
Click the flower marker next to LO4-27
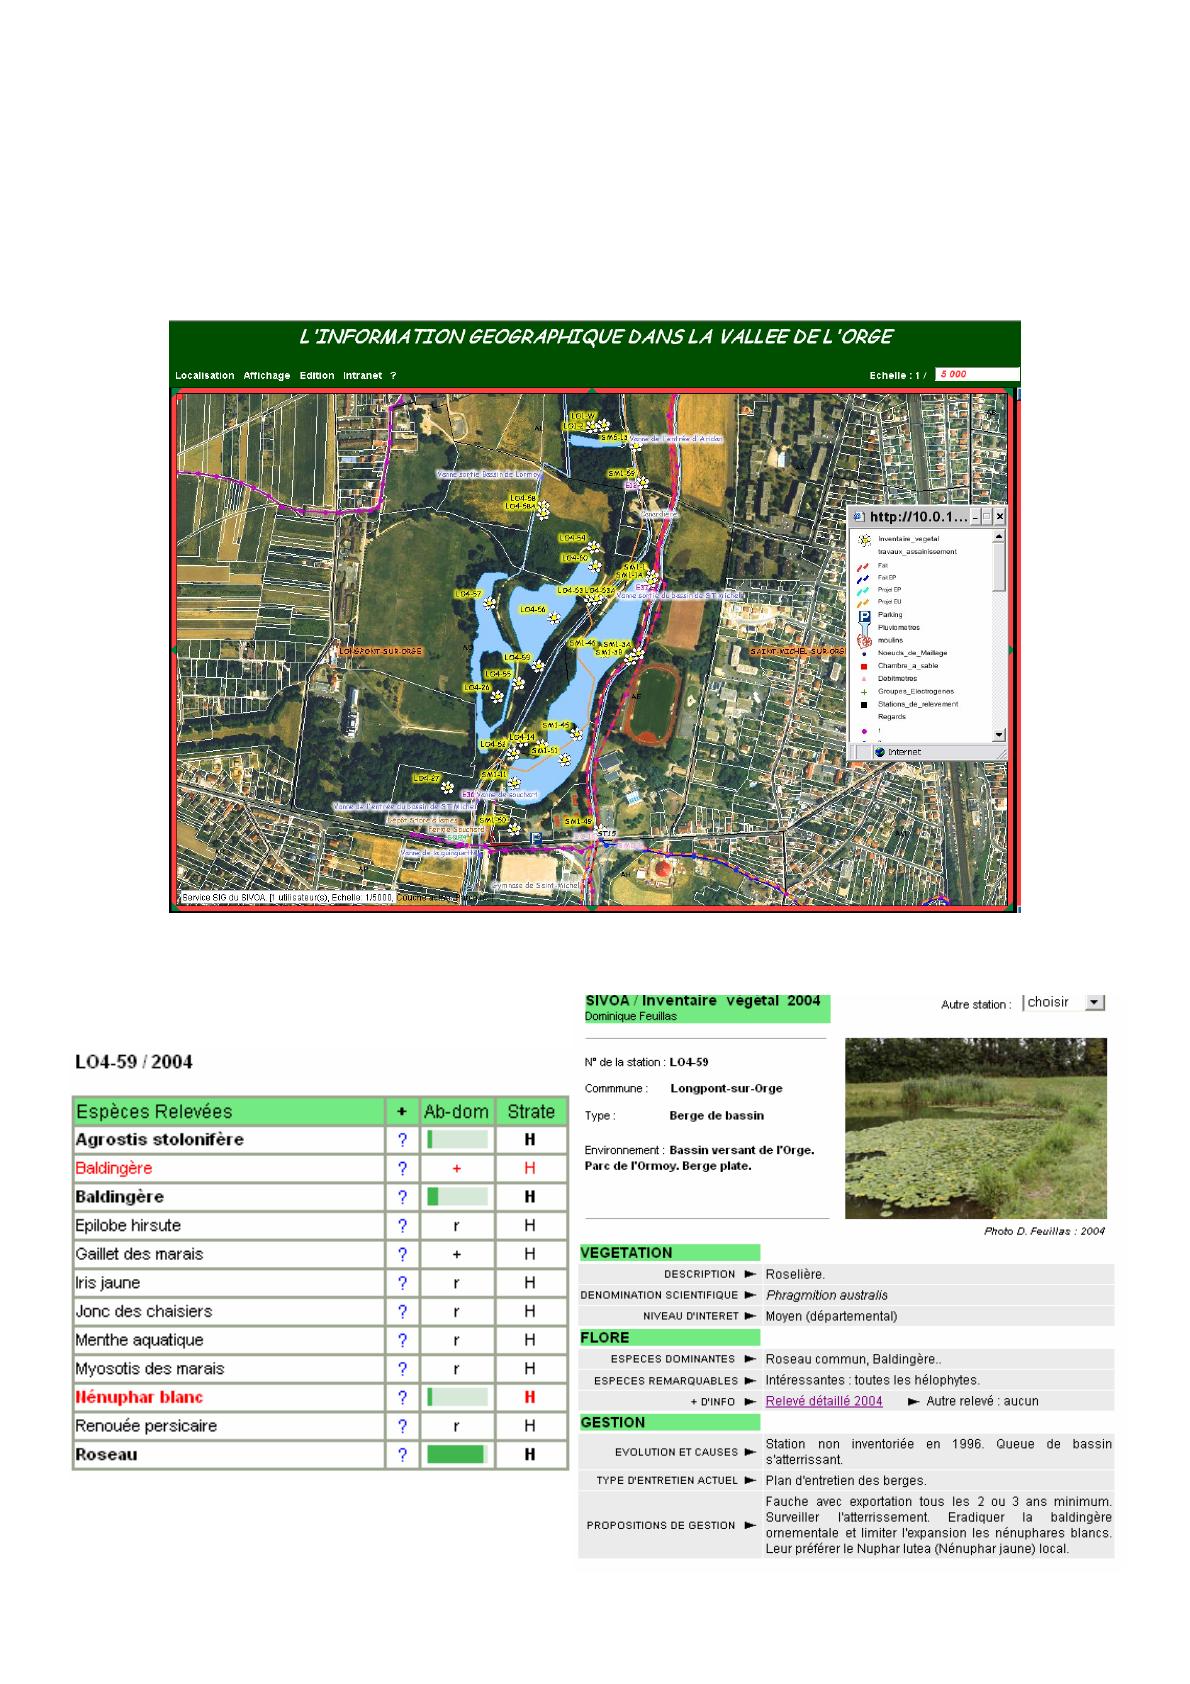pos(447,786)
